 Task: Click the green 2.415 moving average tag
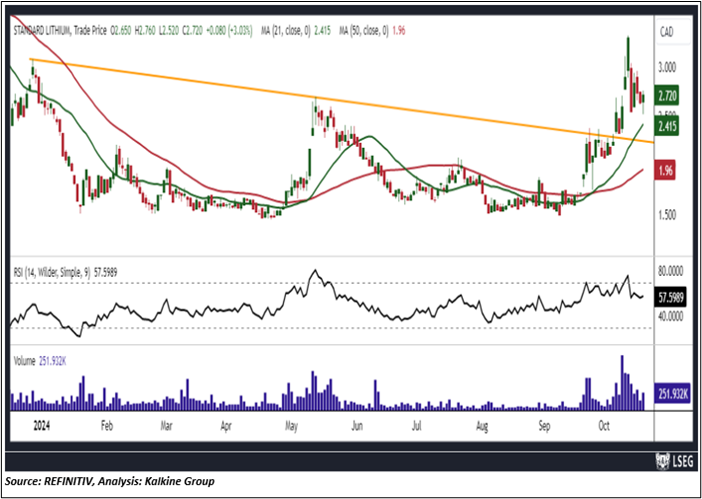click(667, 126)
